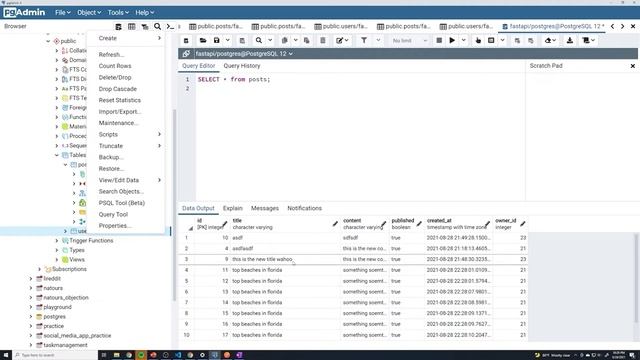
Task: Open the No limit row limit dropdown
Action: tap(409, 40)
